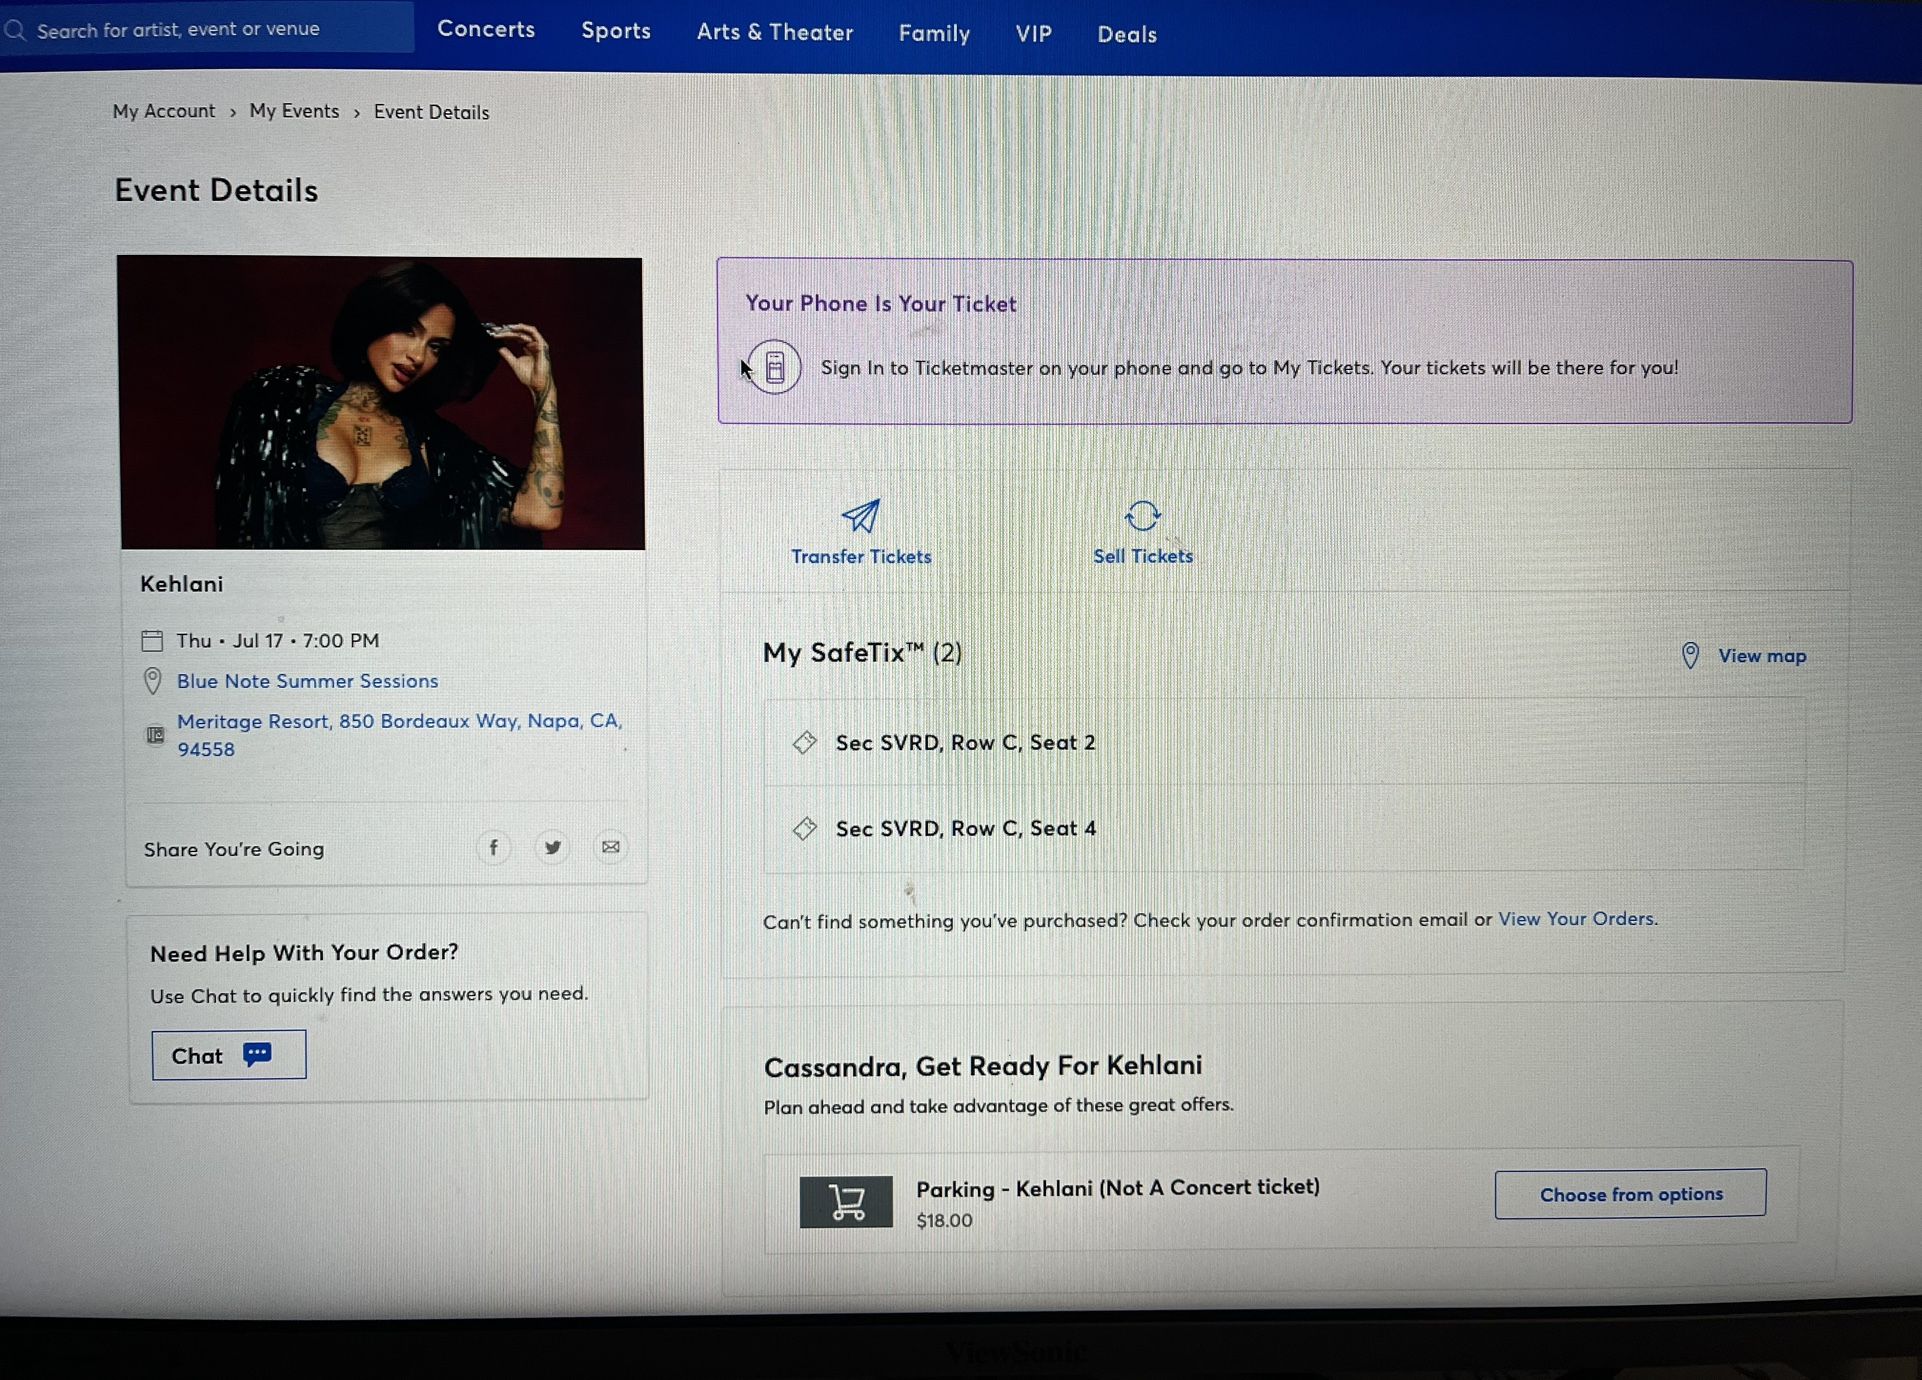The image size is (1922, 1380).
Task: Select the Sell Tickets label
Action: [x=1143, y=556]
